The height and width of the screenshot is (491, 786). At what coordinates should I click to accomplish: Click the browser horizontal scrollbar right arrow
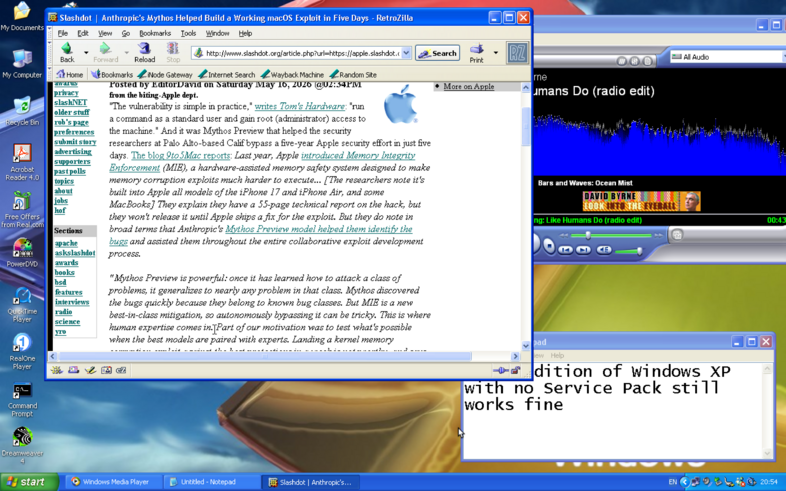tap(515, 356)
